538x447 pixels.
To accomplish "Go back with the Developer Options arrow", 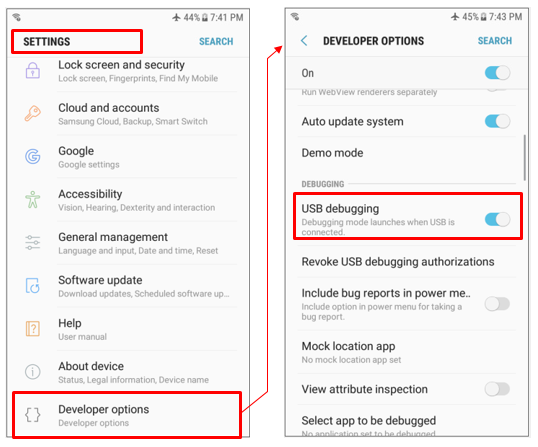I will [x=304, y=40].
